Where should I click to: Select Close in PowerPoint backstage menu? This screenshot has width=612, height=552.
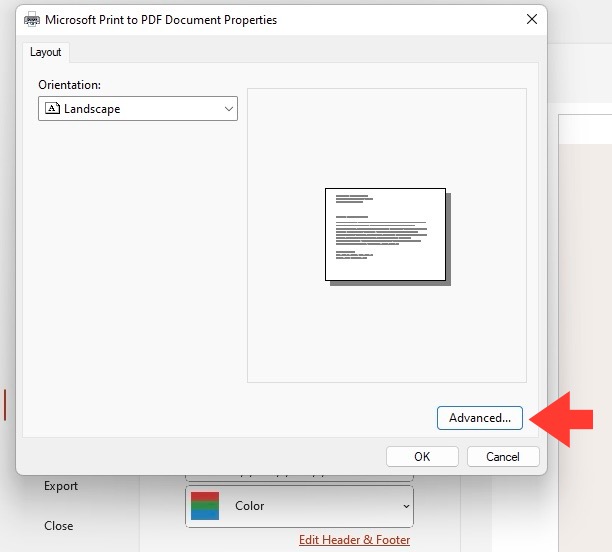coord(59,526)
